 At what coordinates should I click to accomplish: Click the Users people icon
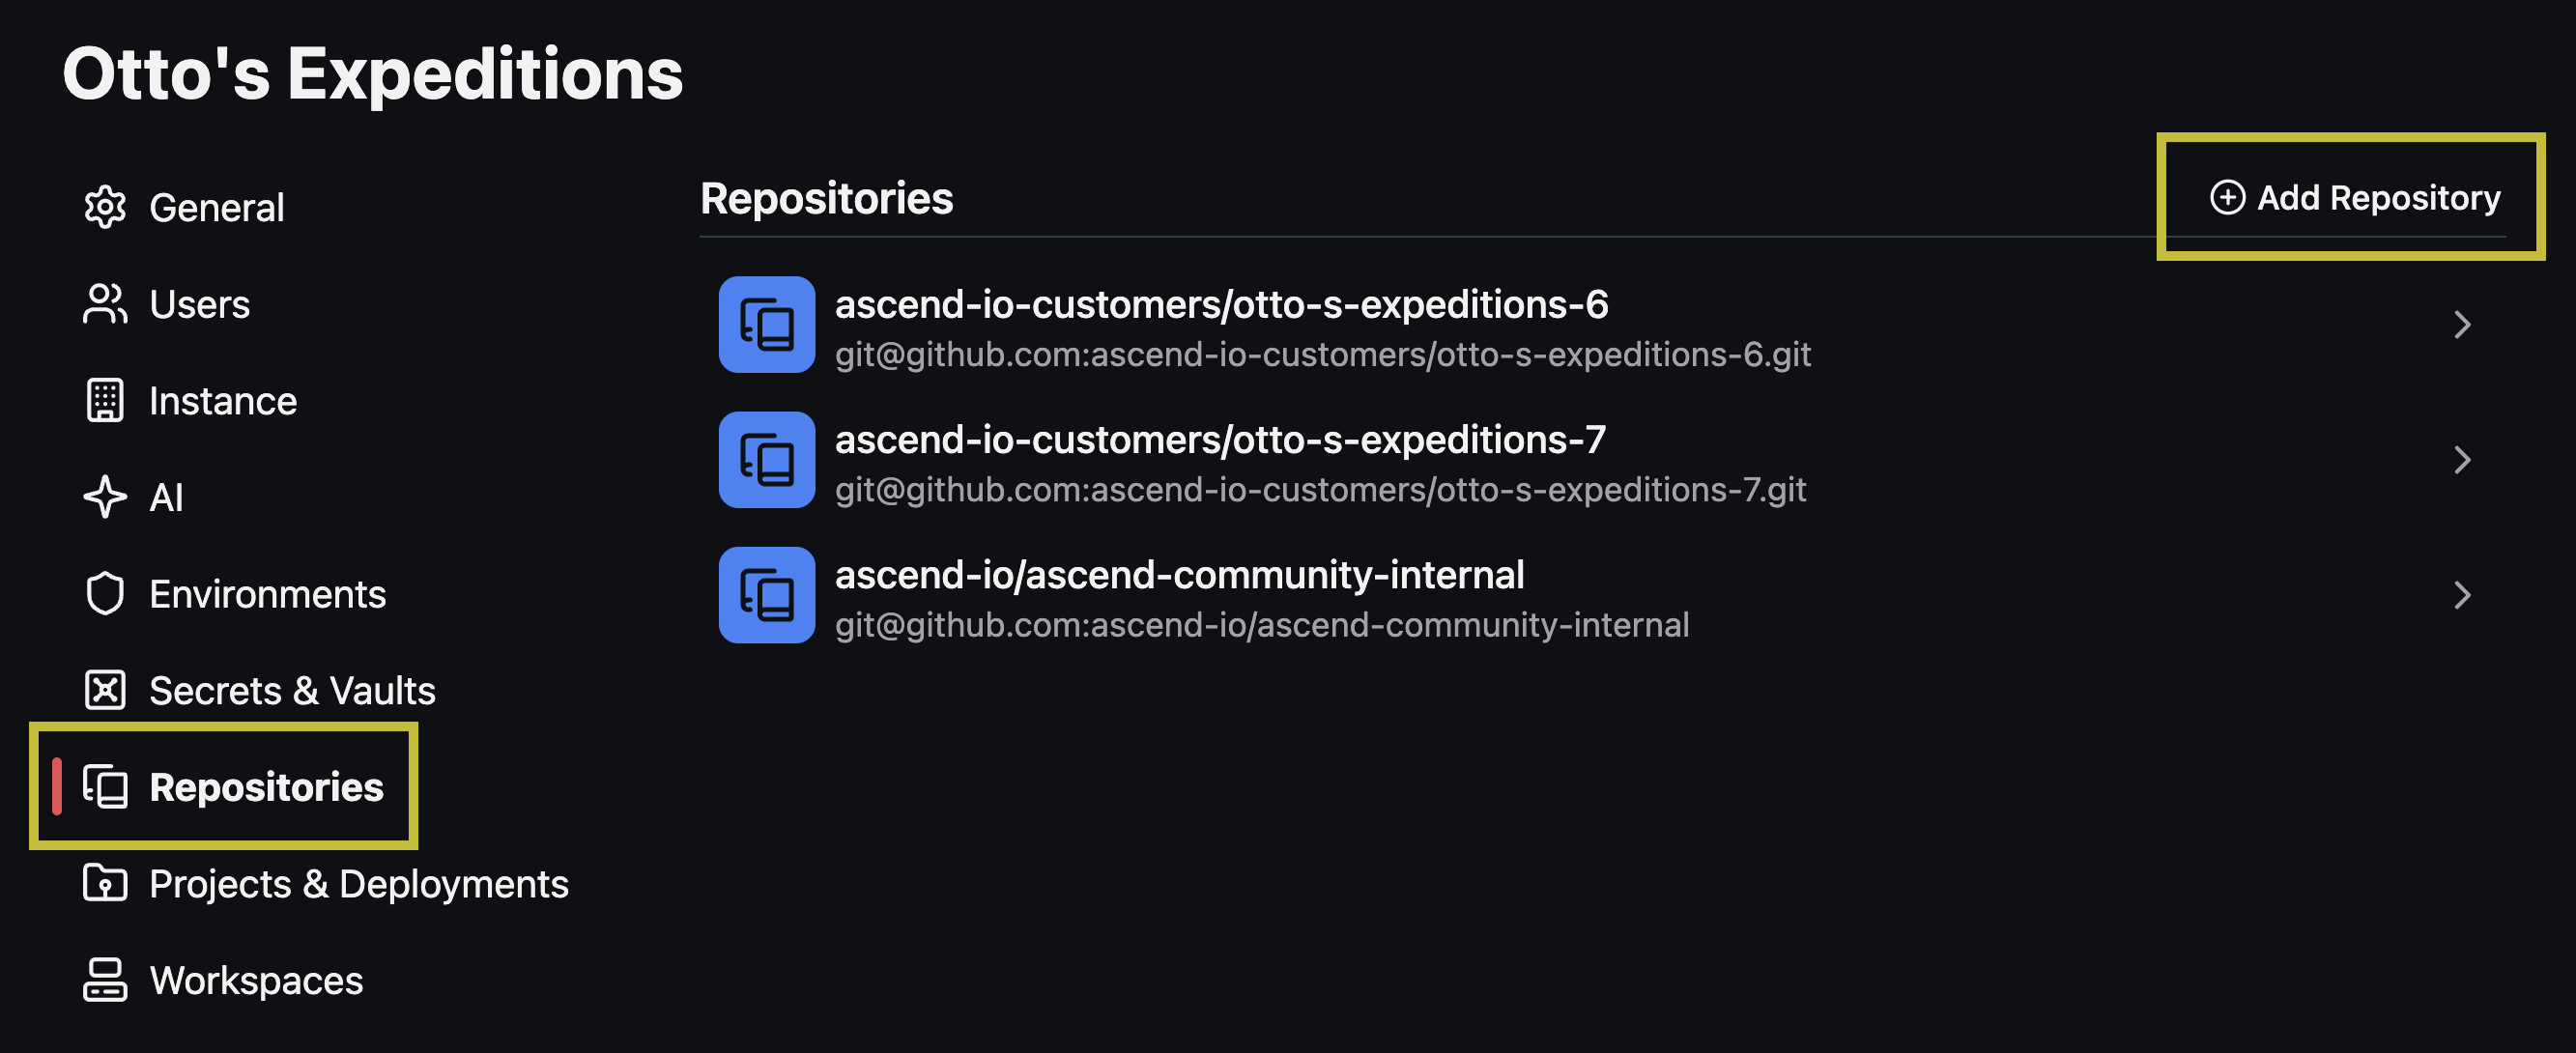tap(105, 304)
